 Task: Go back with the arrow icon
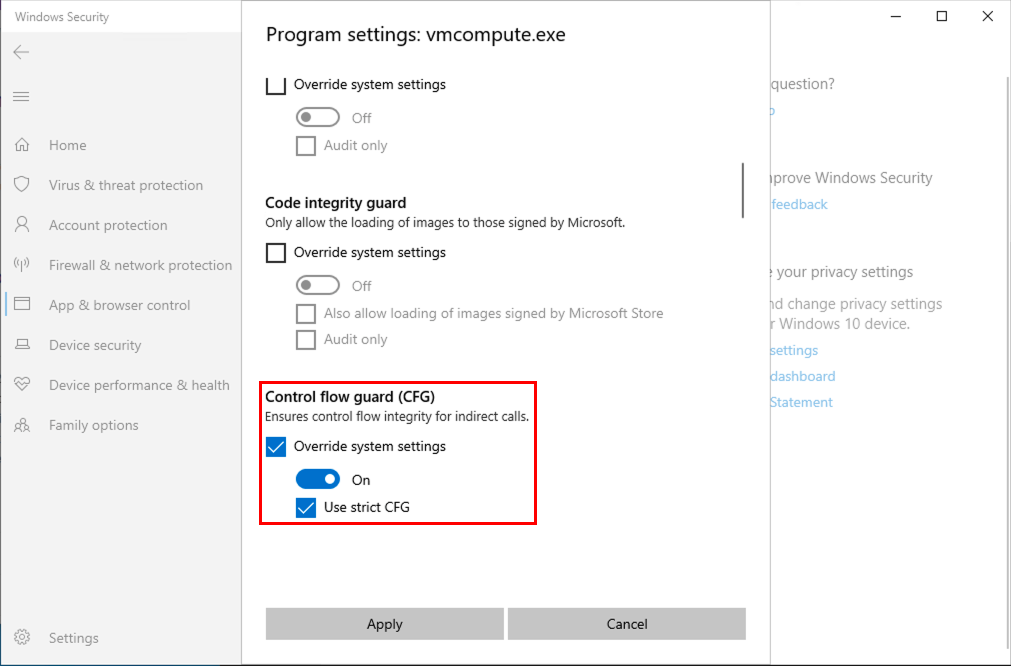pos(21,52)
